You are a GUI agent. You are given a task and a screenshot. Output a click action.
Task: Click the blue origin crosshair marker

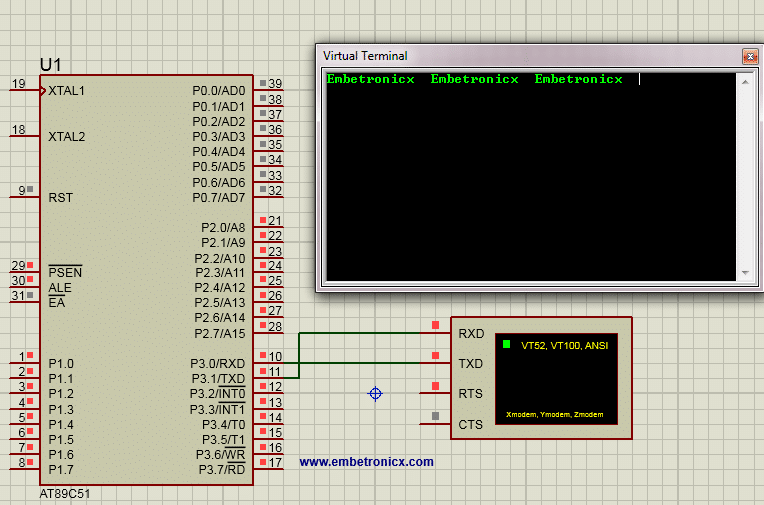point(375,393)
